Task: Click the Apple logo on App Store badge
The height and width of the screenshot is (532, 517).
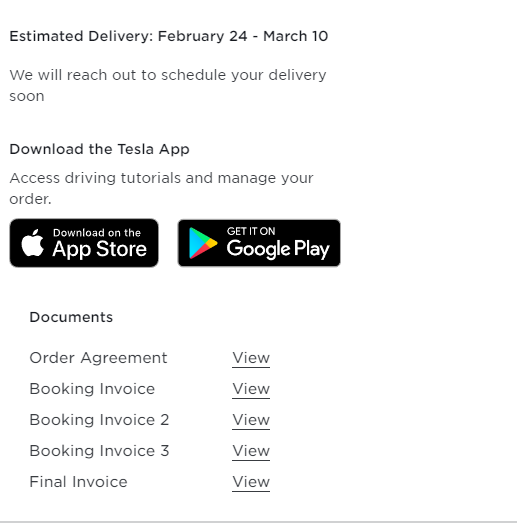Action: (x=33, y=243)
